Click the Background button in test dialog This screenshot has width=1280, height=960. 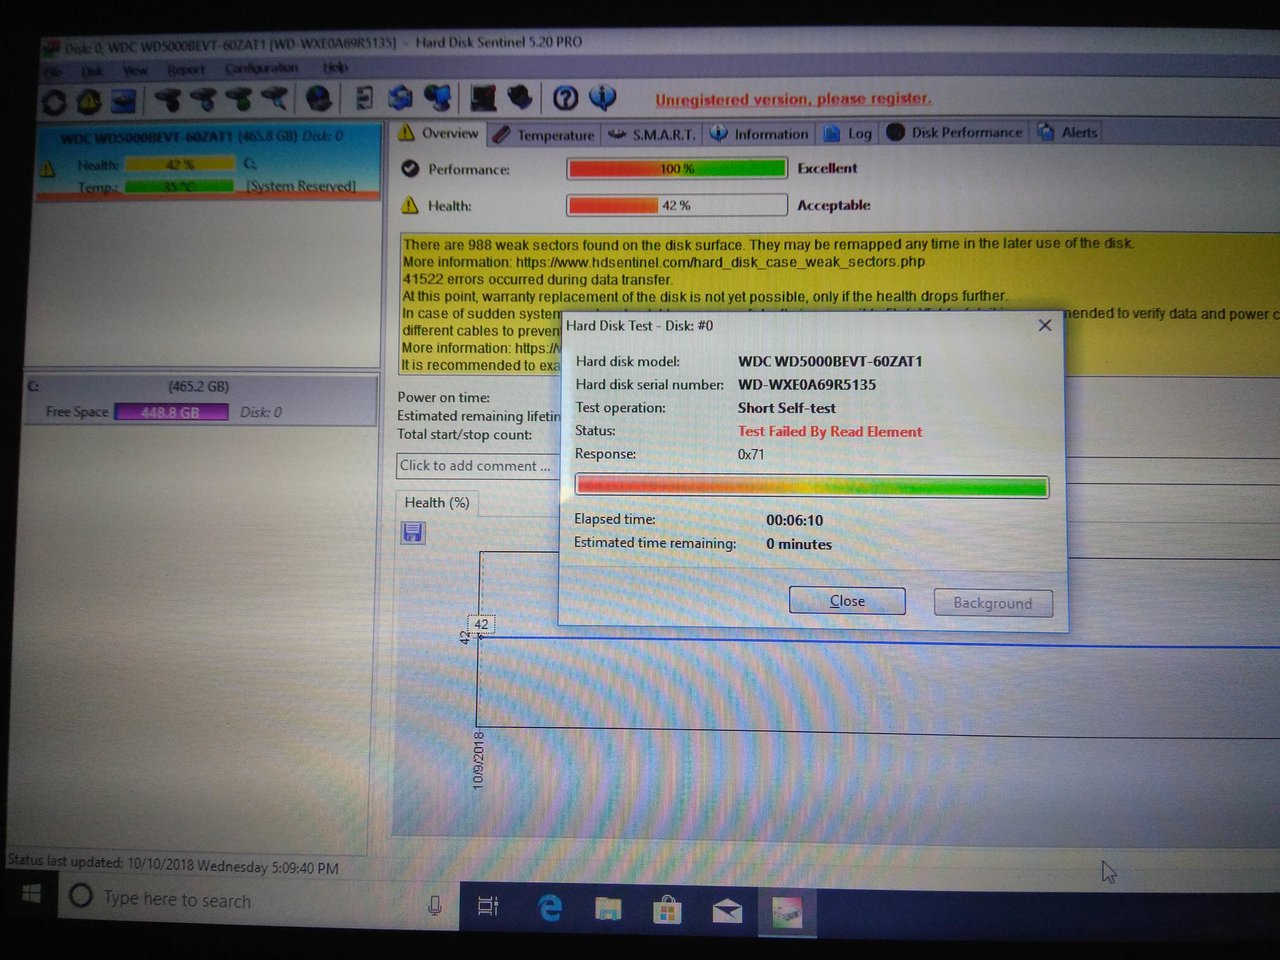[x=993, y=603]
